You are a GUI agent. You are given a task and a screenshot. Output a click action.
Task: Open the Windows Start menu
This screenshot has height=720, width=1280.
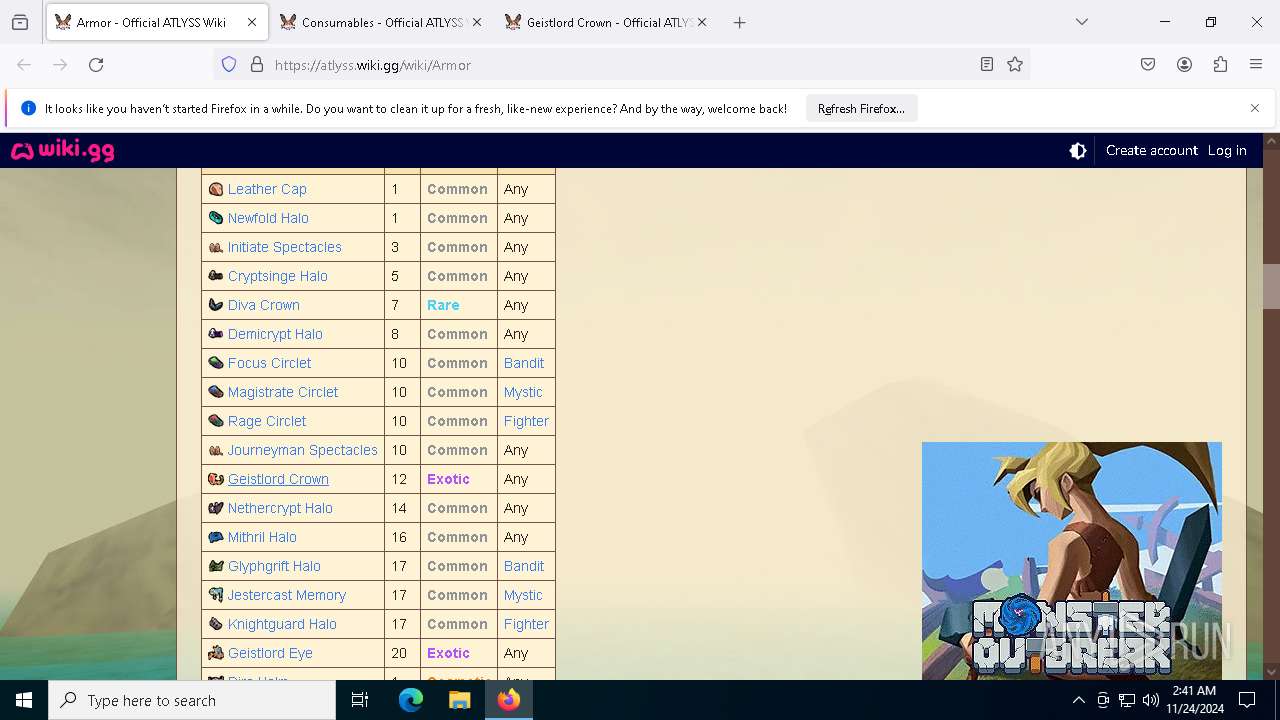coord(24,700)
